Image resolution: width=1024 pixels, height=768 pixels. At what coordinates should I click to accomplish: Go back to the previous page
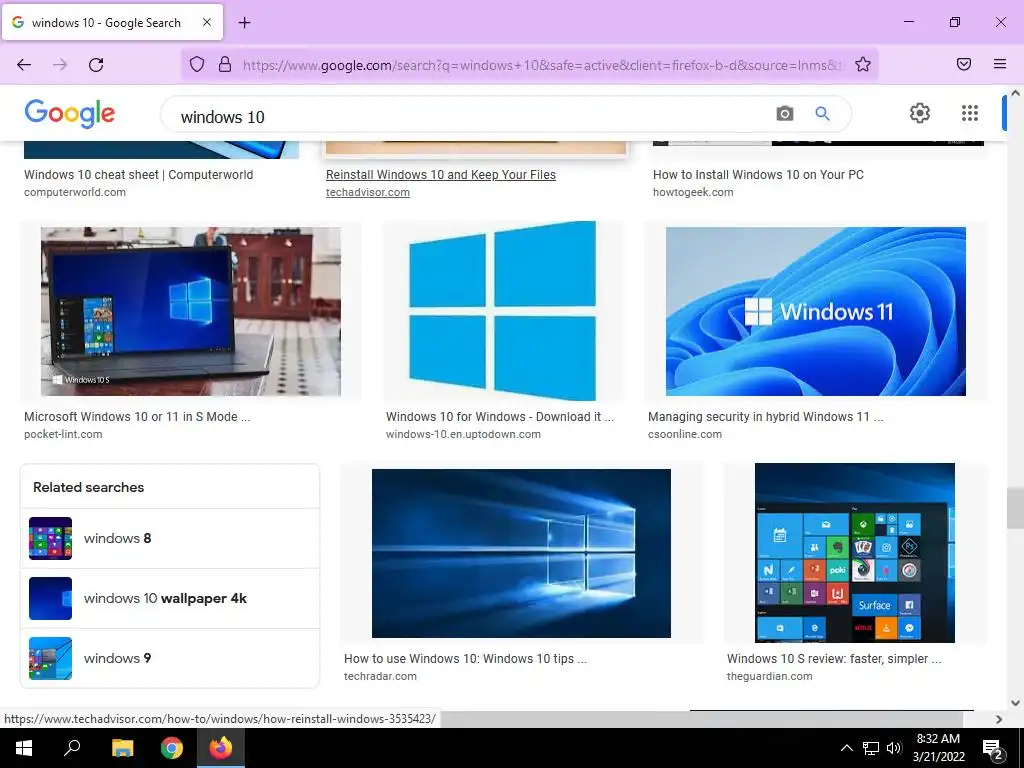coord(24,64)
